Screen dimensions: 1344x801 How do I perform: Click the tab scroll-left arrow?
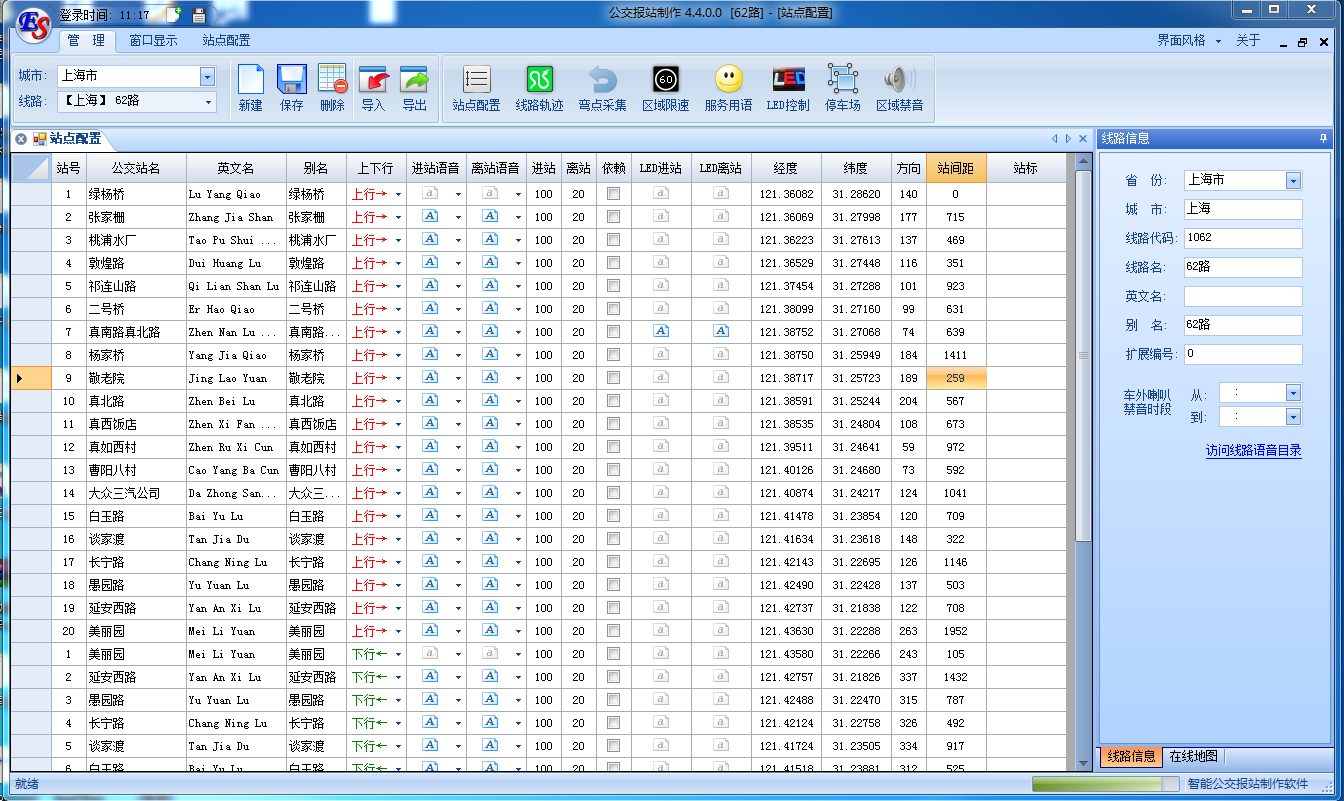(1054, 139)
